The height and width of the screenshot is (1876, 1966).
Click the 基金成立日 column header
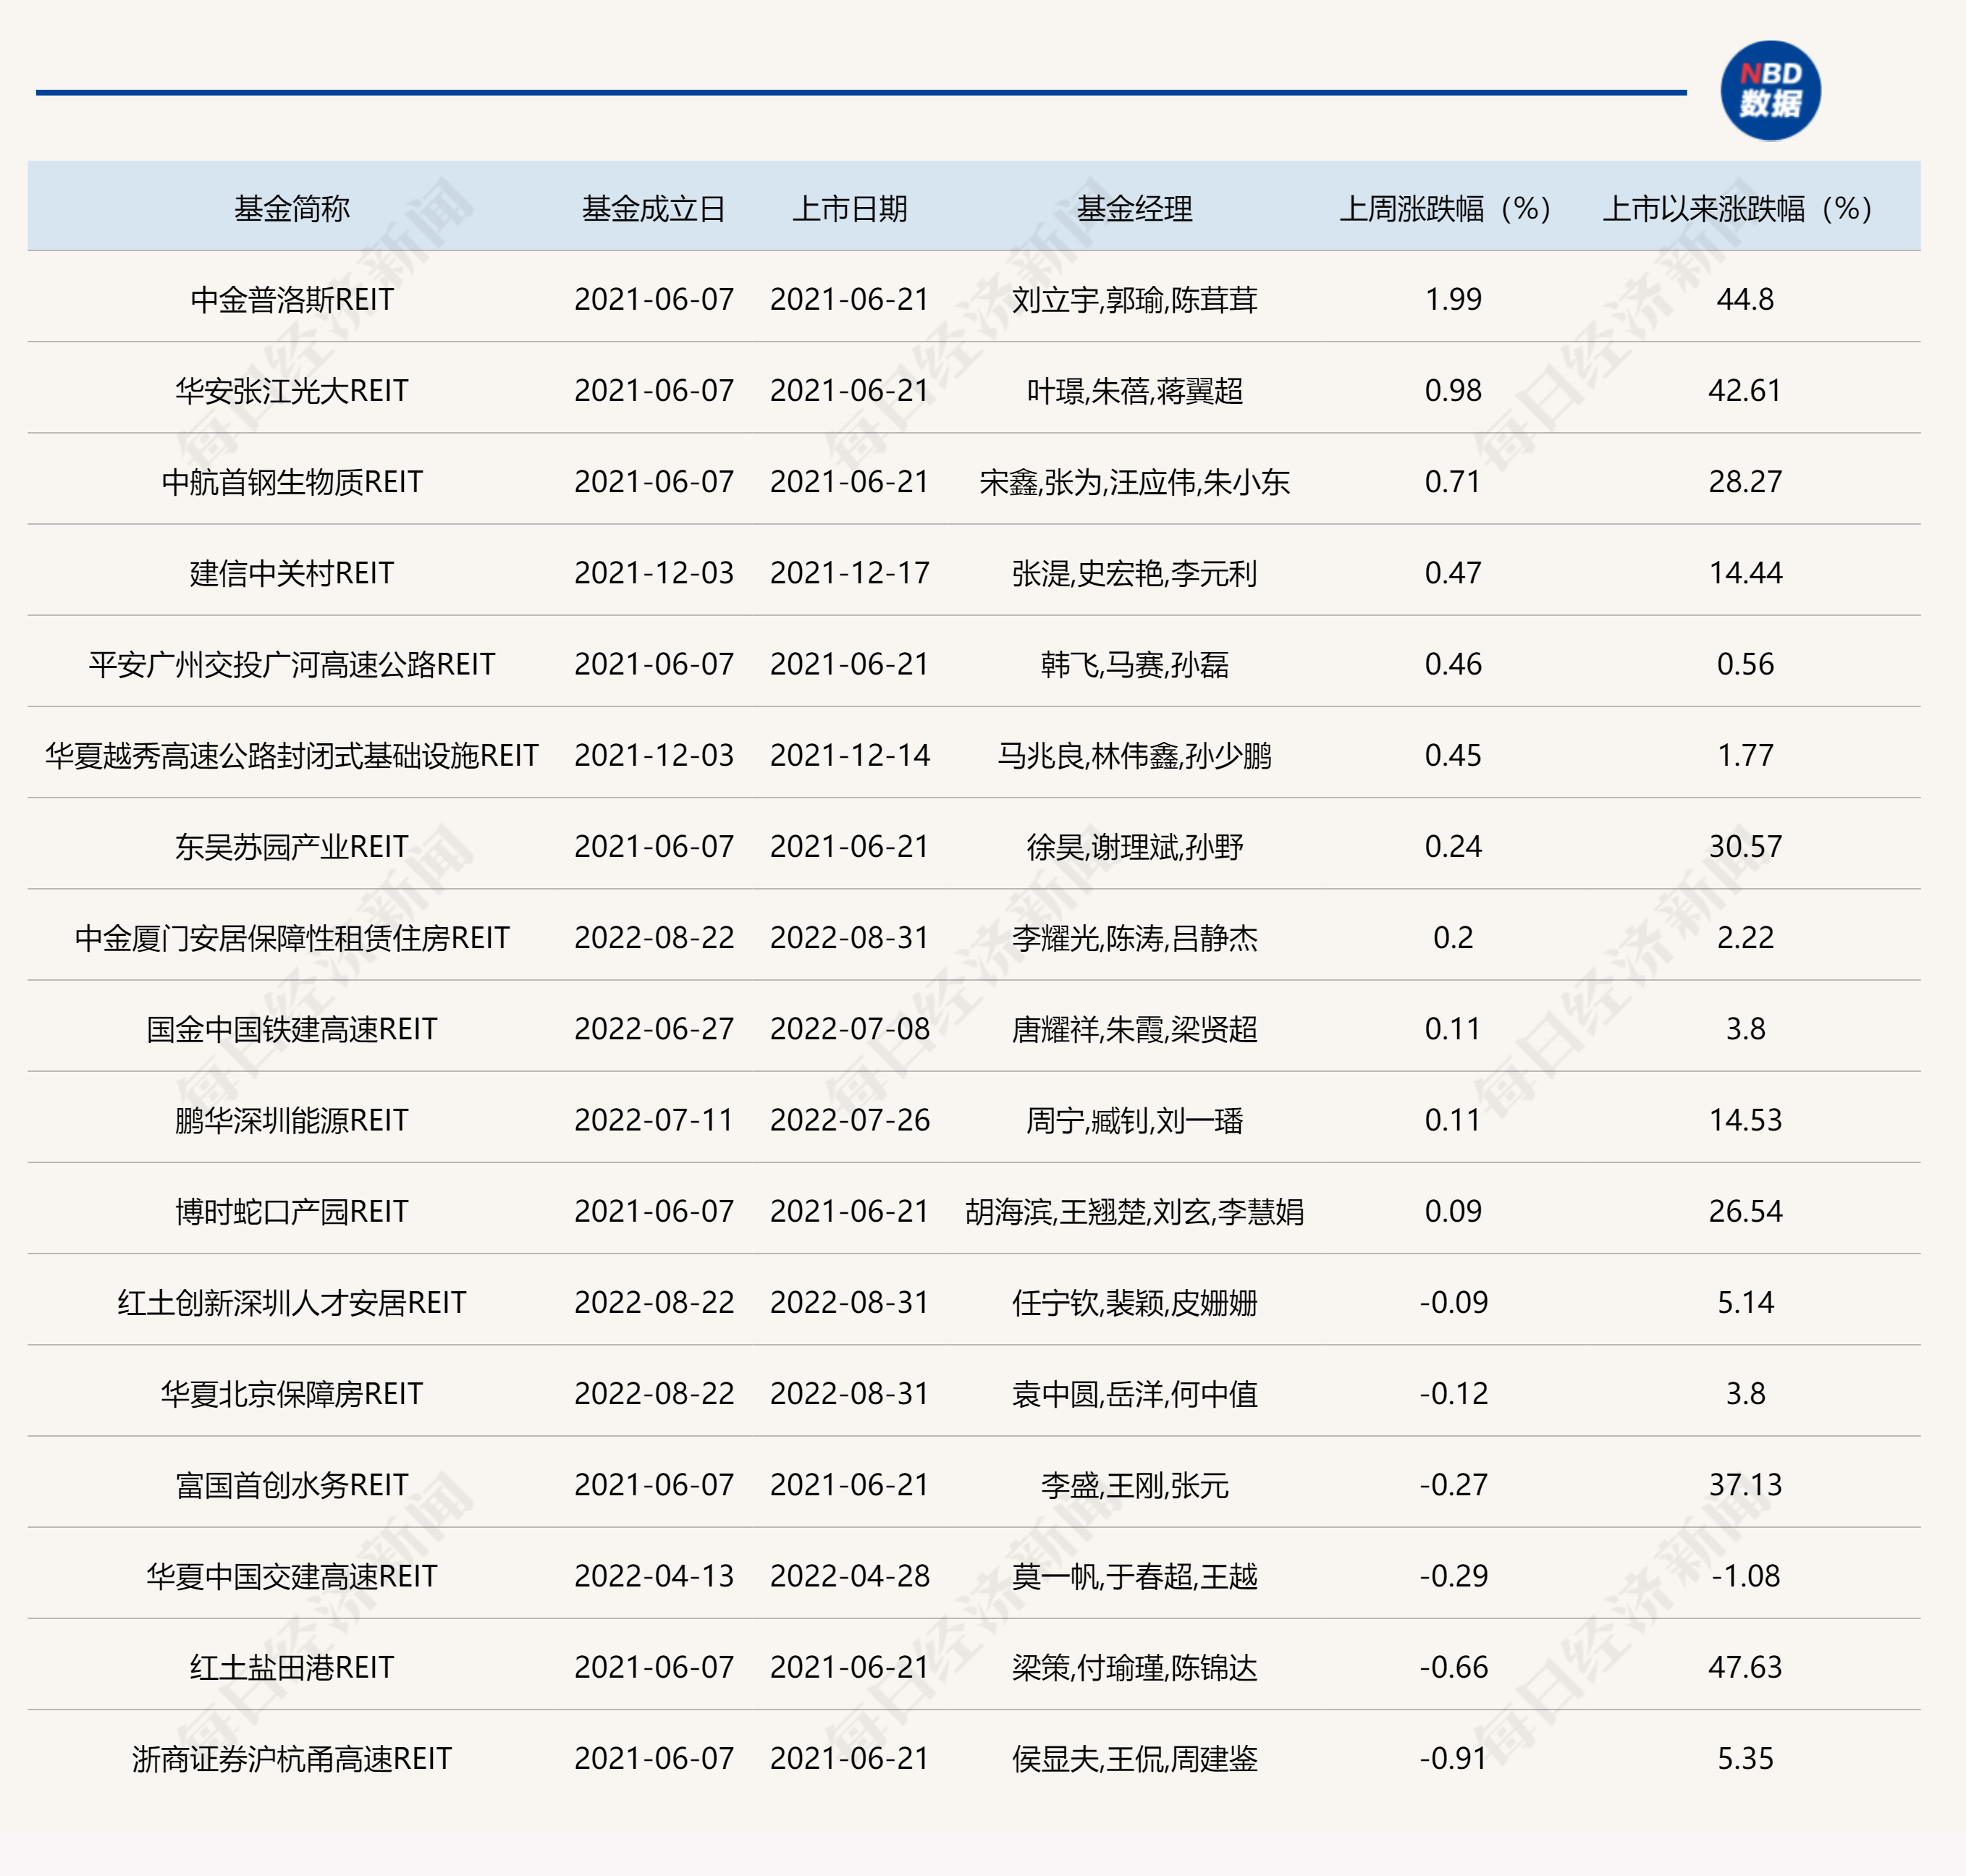click(x=654, y=208)
